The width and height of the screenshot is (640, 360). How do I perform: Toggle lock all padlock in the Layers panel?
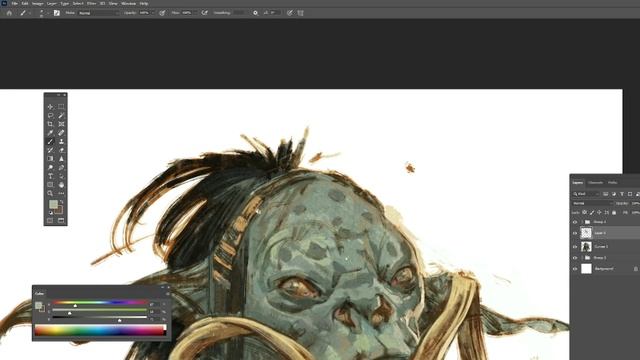pos(614,213)
